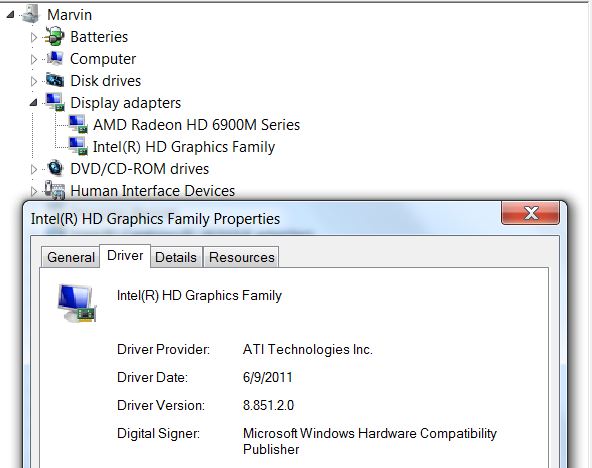Expand the DVD/CD-ROM drives node
The height and width of the screenshot is (468, 592).
(x=34, y=169)
